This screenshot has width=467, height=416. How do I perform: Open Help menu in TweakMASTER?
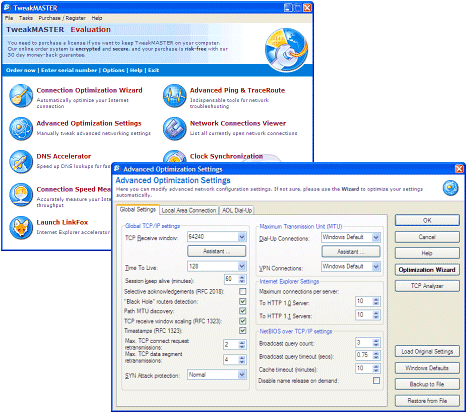pos(97,18)
